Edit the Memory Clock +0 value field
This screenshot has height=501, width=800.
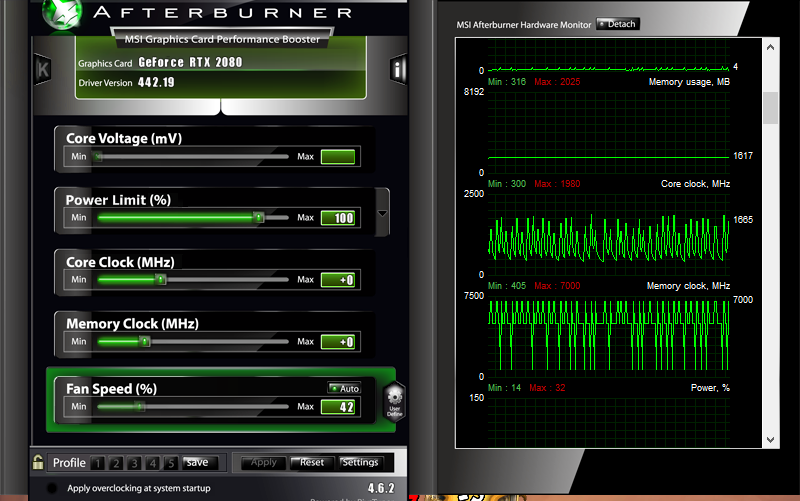click(338, 341)
